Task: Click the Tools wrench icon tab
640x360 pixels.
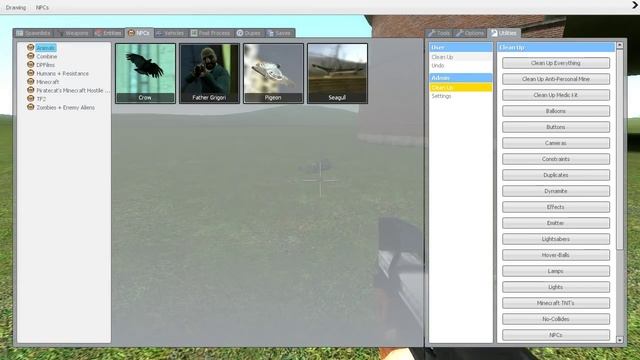Action: click(x=432, y=33)
